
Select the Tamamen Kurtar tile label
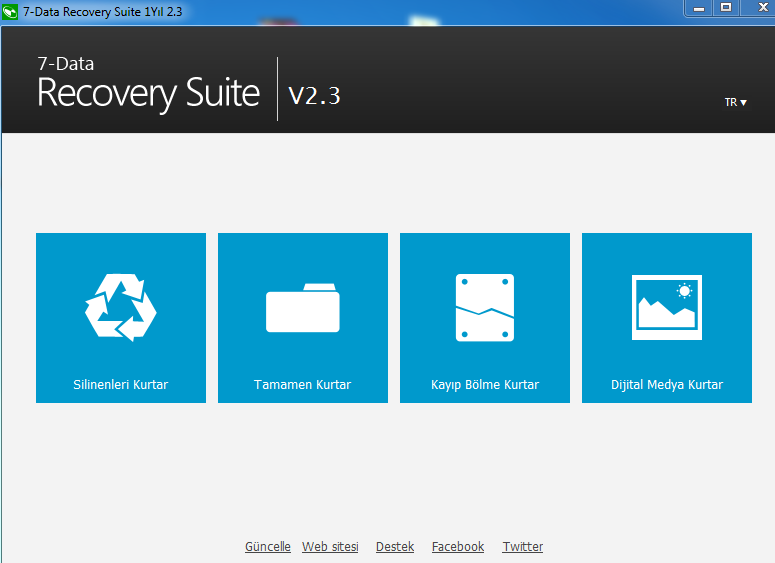point(302,385)
